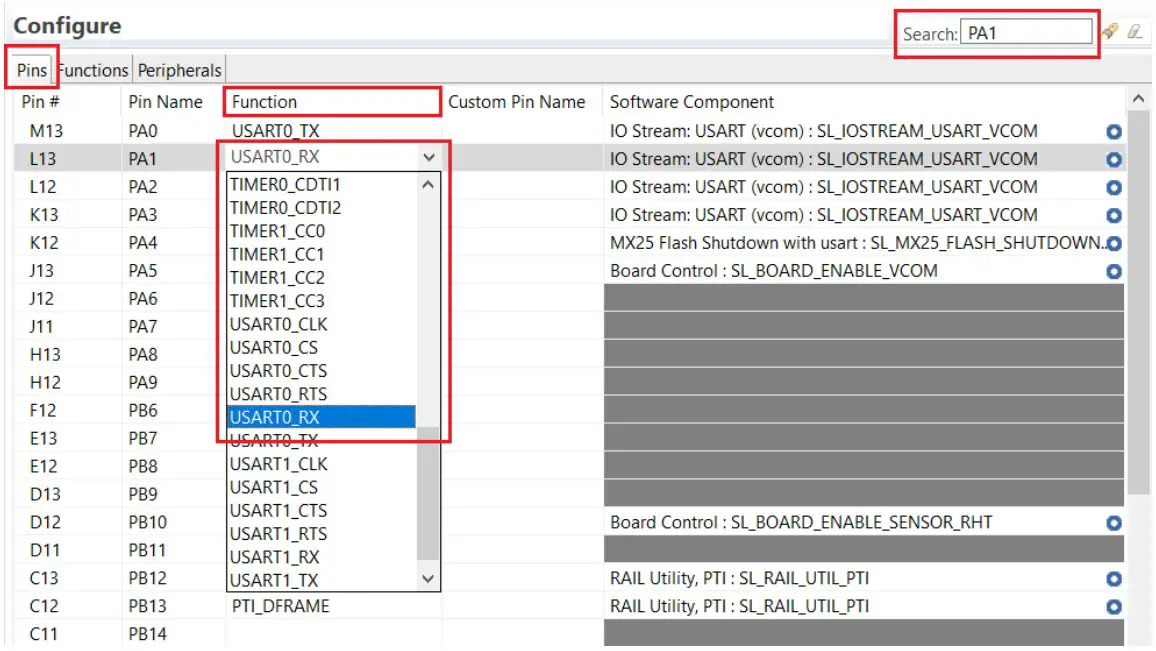The image size is (1156, 651).
Task: Select pin name PA6
Action: [143, 299]
